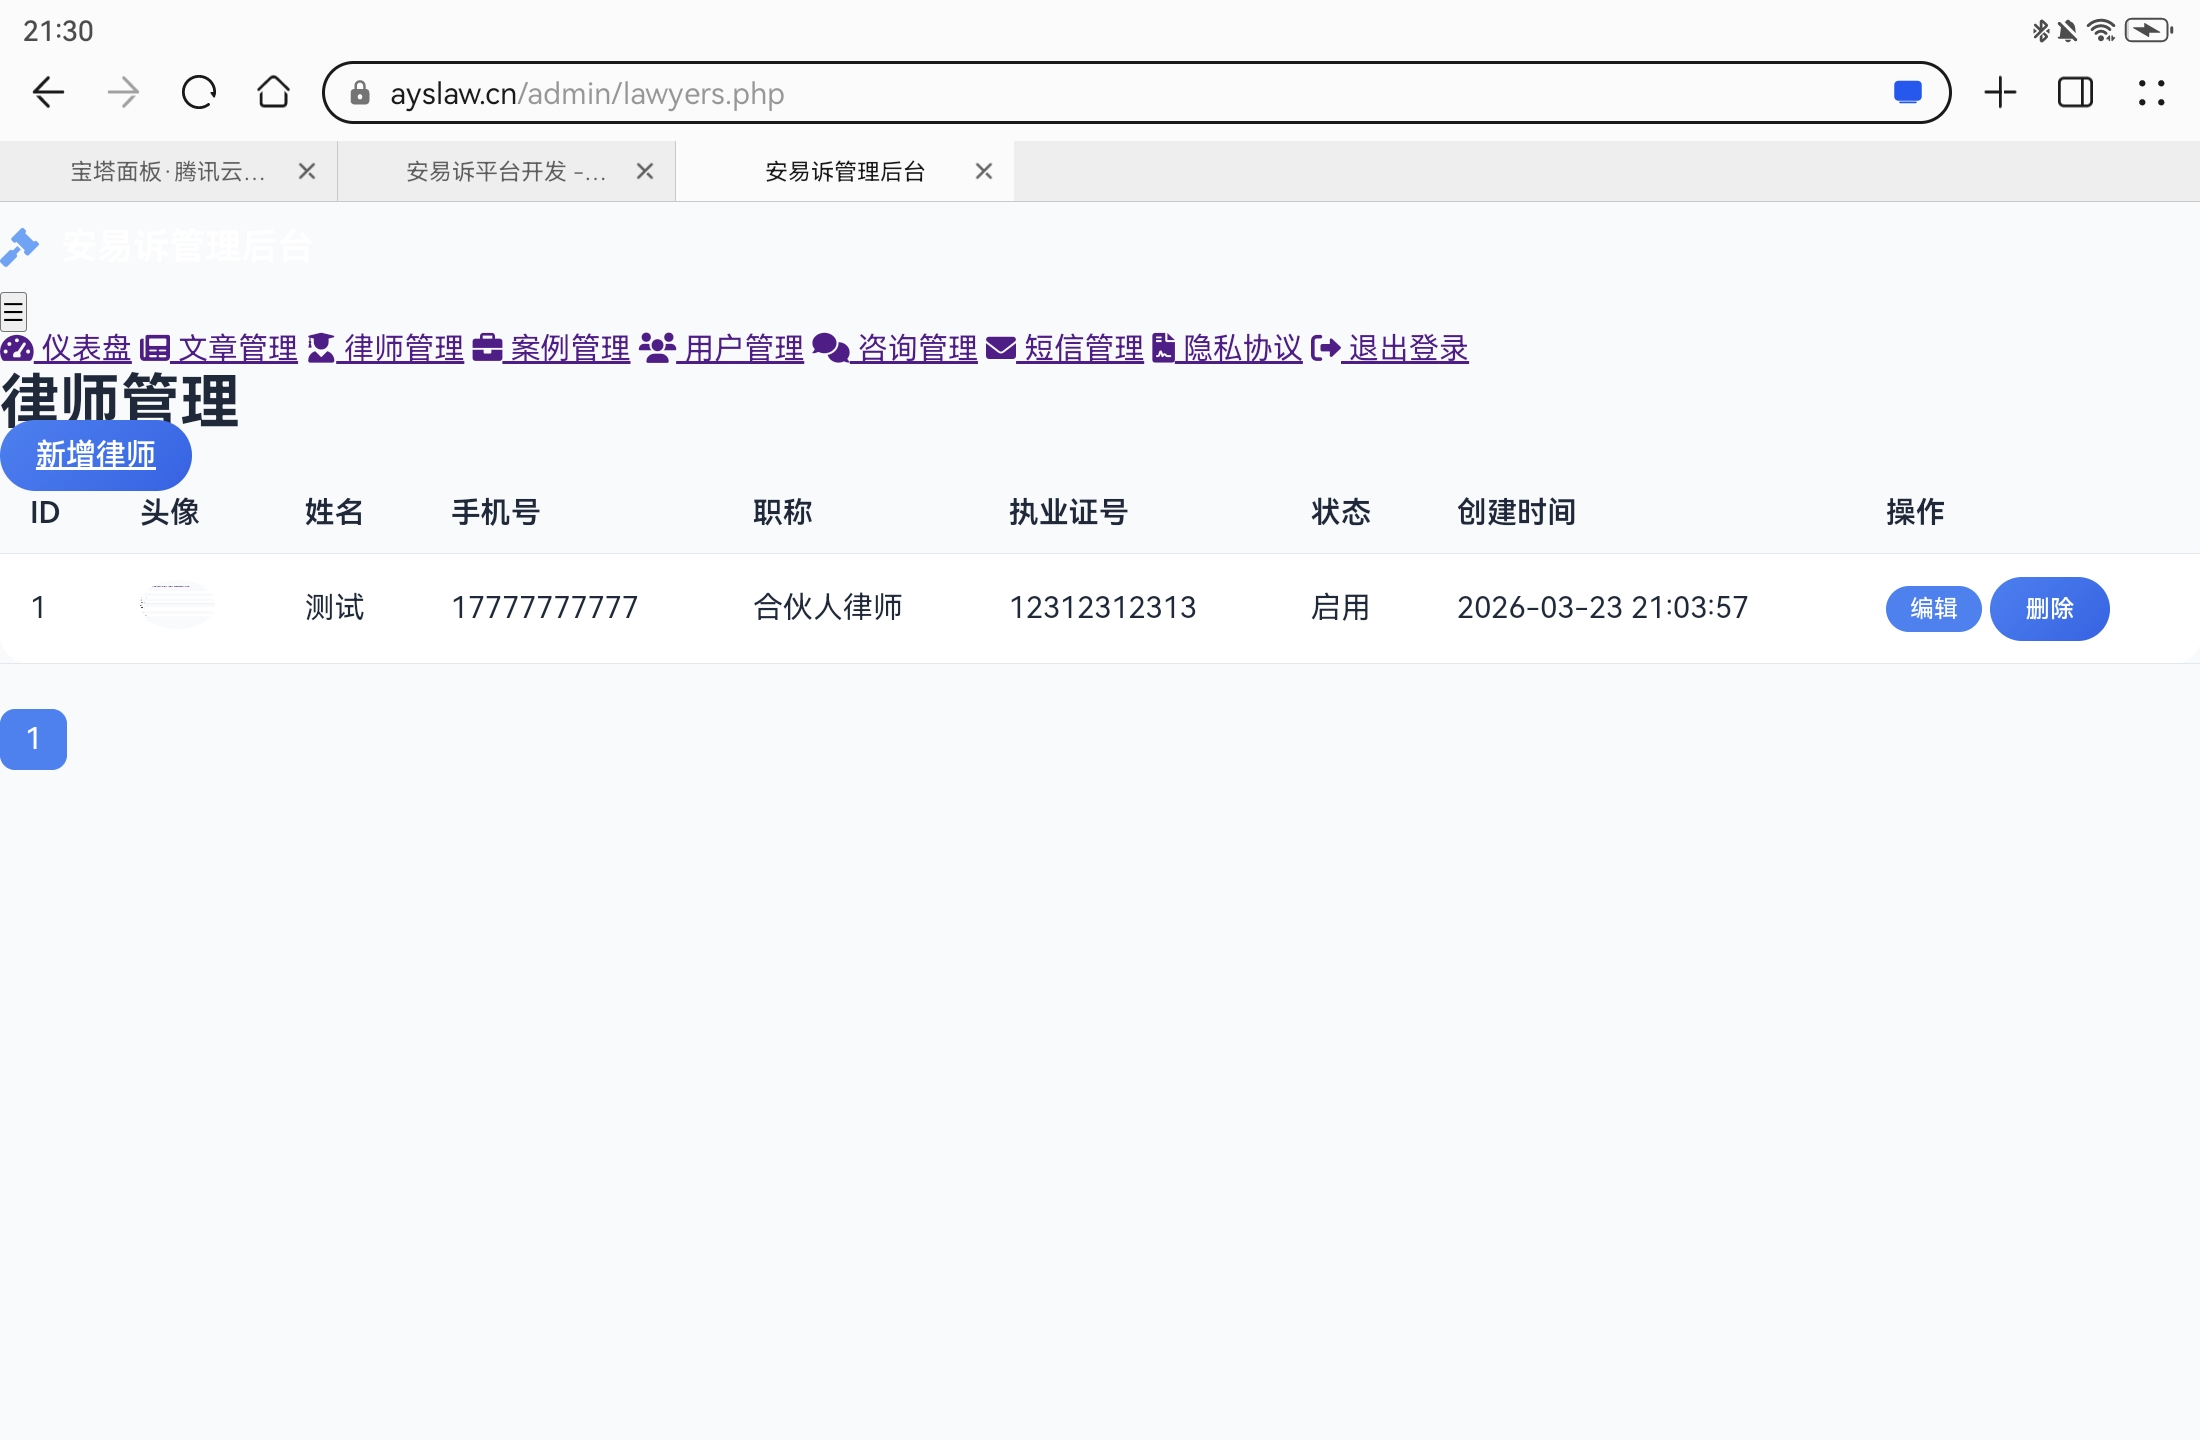Open the browser four-dot menu
This screenshot has height=1440, width=2200.
2151,93
